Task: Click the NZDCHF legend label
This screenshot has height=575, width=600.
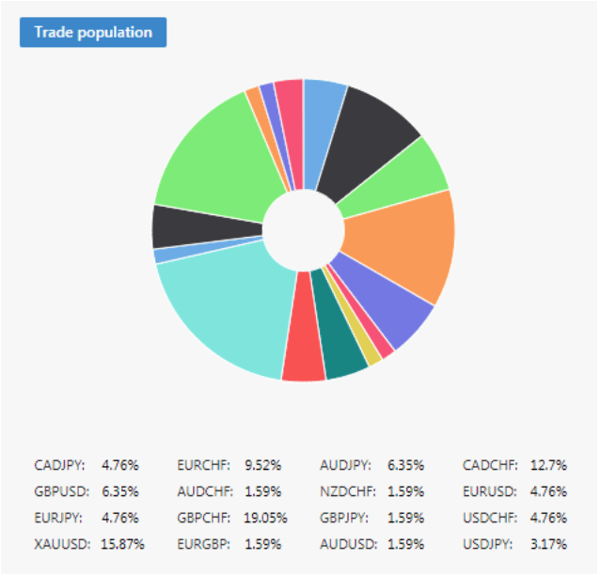Action: pyautogui.click(x=347, y=491)
